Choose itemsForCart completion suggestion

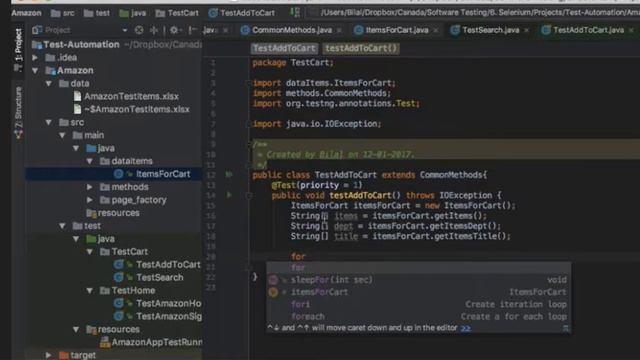[419, 292]
